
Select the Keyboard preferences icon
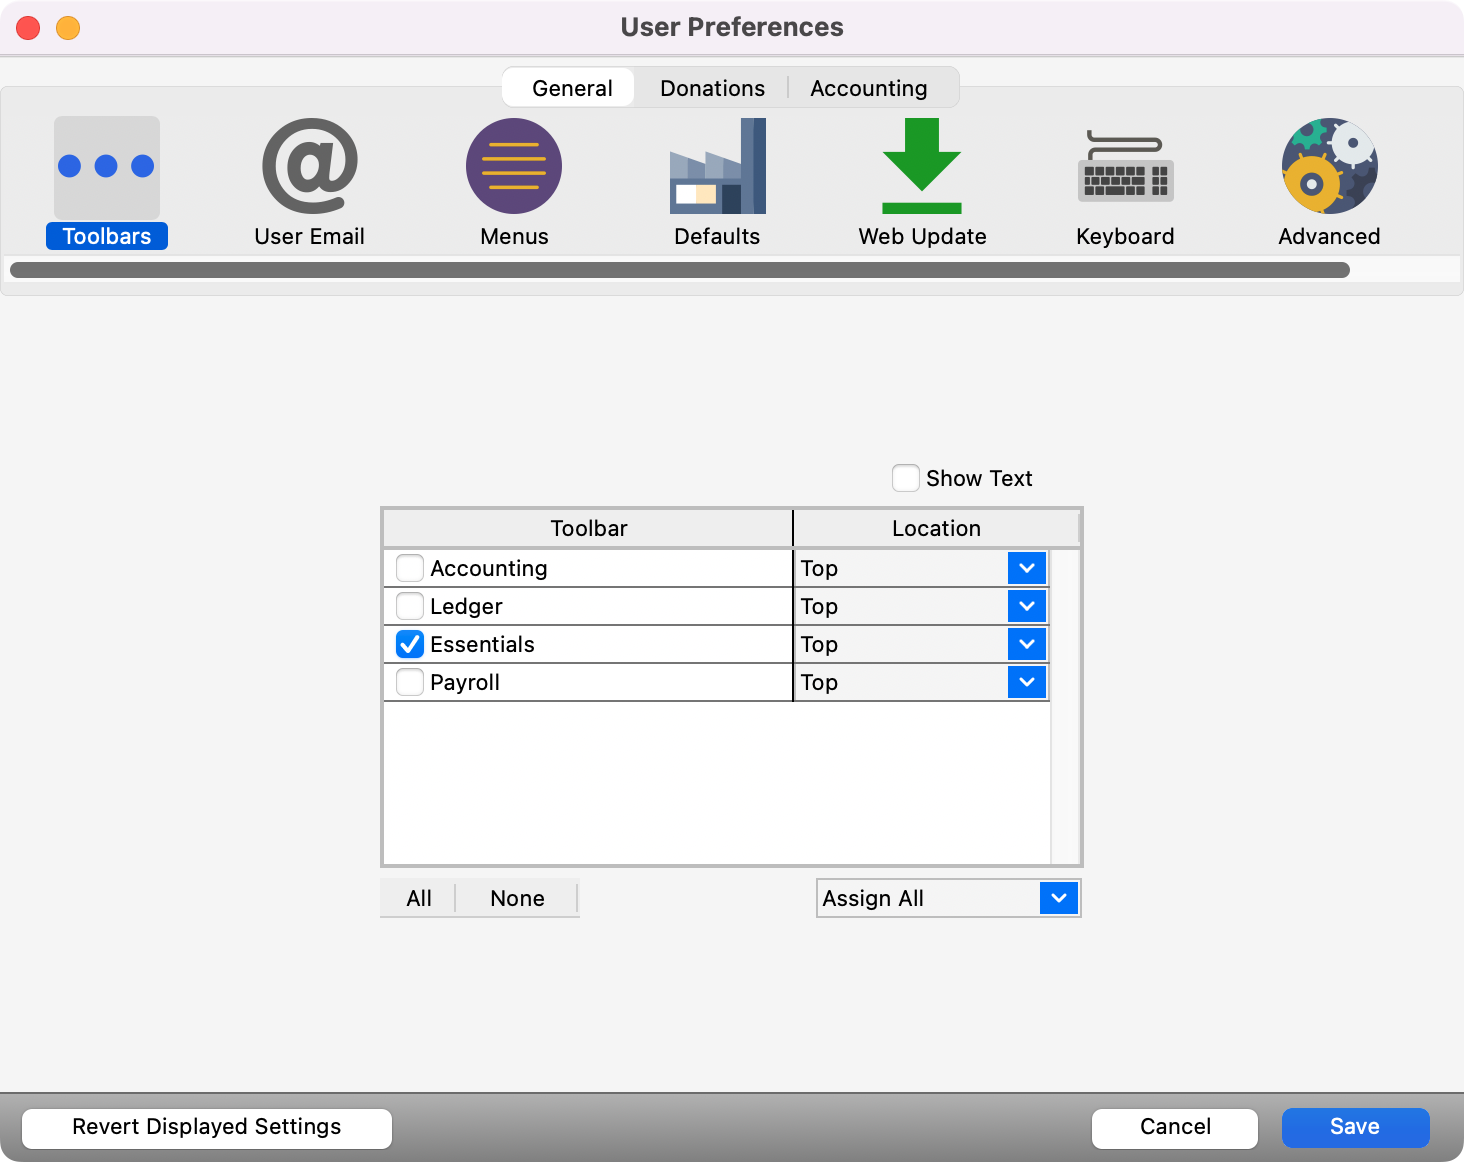tap(1125, 167)
